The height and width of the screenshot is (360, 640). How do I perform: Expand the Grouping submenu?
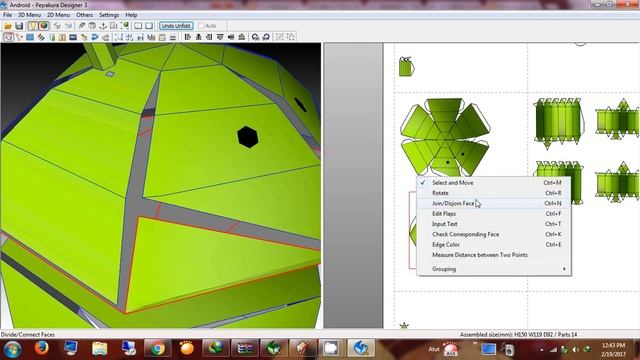click(x=493, y=269)
